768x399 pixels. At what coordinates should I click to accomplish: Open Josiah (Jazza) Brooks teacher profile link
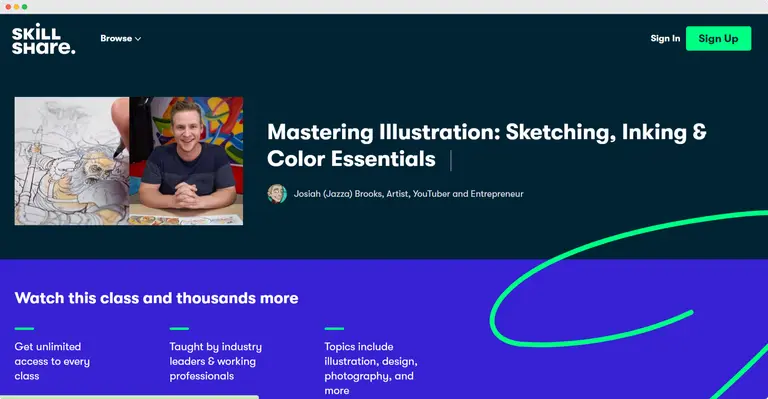click(408, 194)
